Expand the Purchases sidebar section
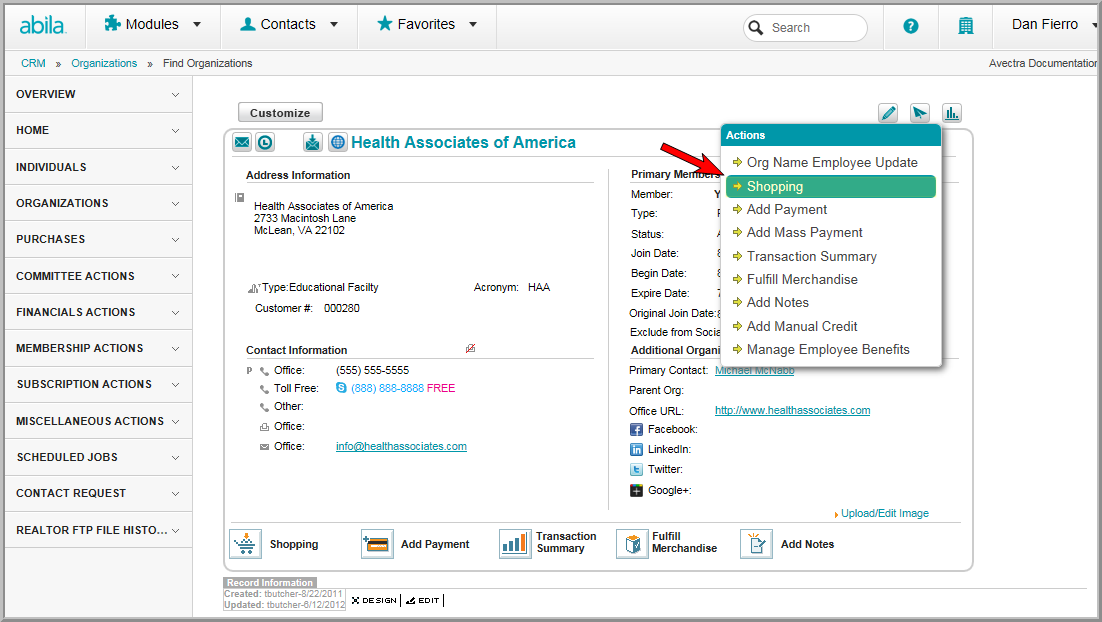The image size is (1102, 622). (98, 240)
